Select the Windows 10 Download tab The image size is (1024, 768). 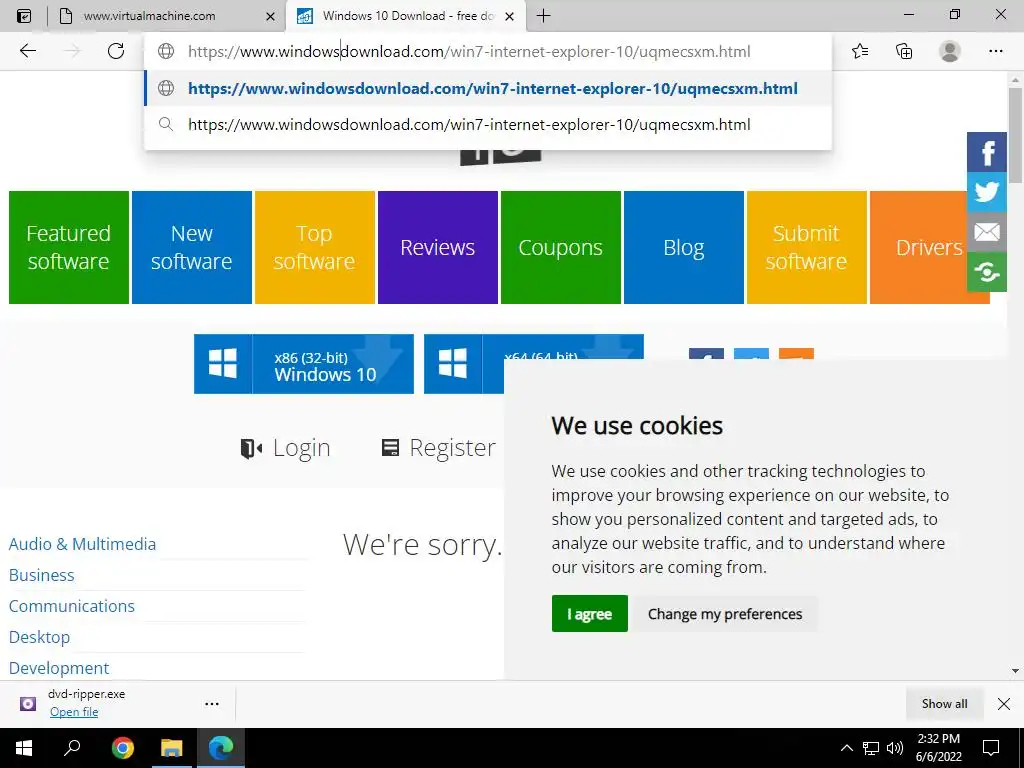coord(406,16)
